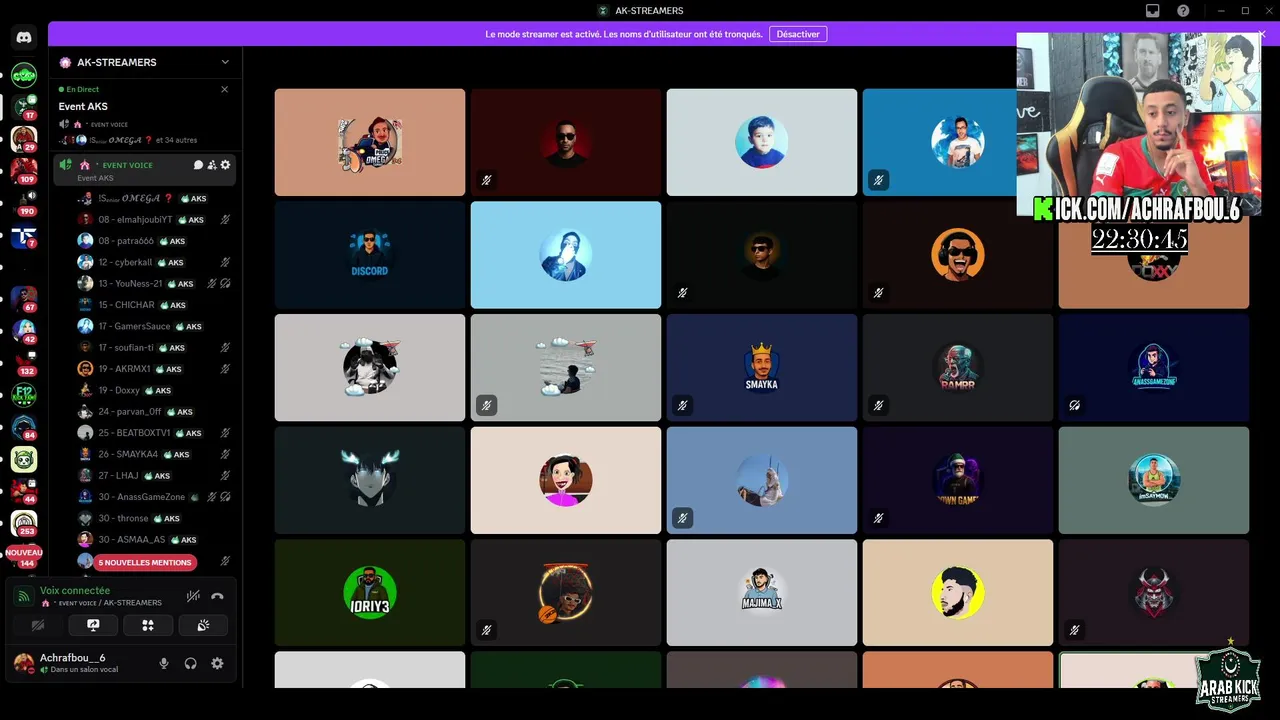This screenshot has width=1280, height=720.
Task: Open the server with badge 109
Action: pyautogui.click(x=24, y=170)
